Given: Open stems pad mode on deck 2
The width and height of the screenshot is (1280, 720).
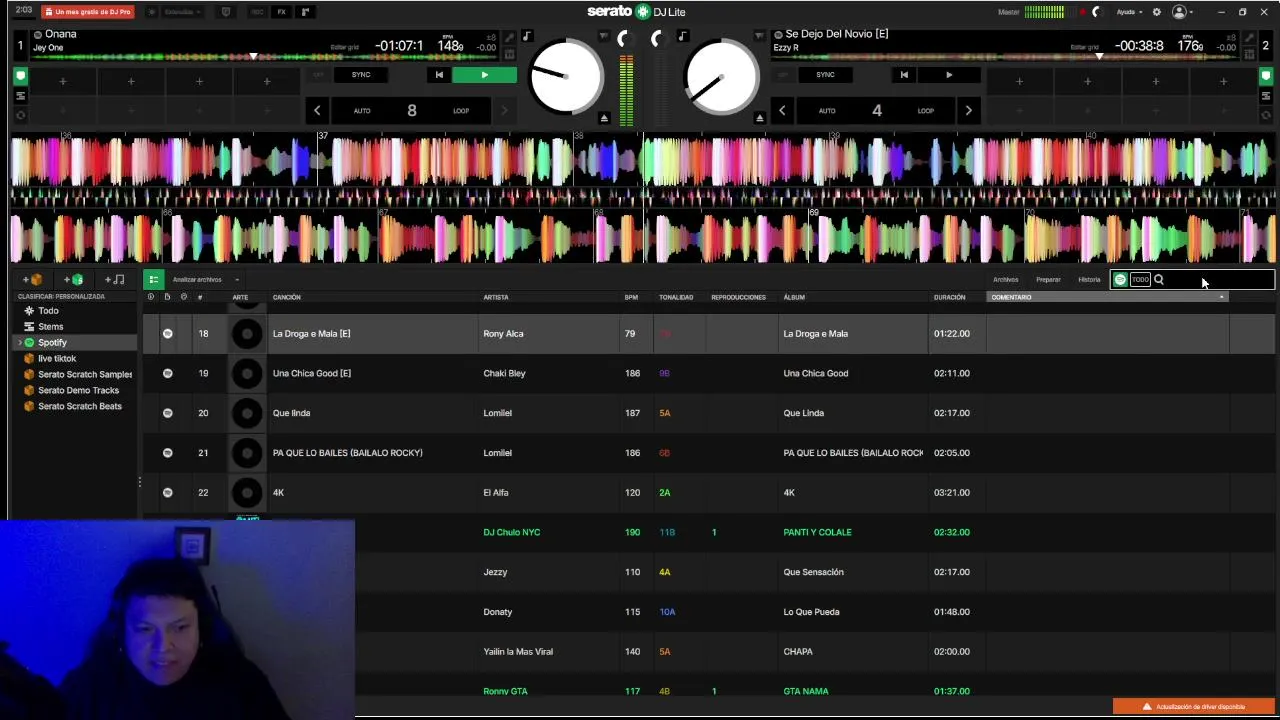Looking at the screenshot, I should [1265, 96].
